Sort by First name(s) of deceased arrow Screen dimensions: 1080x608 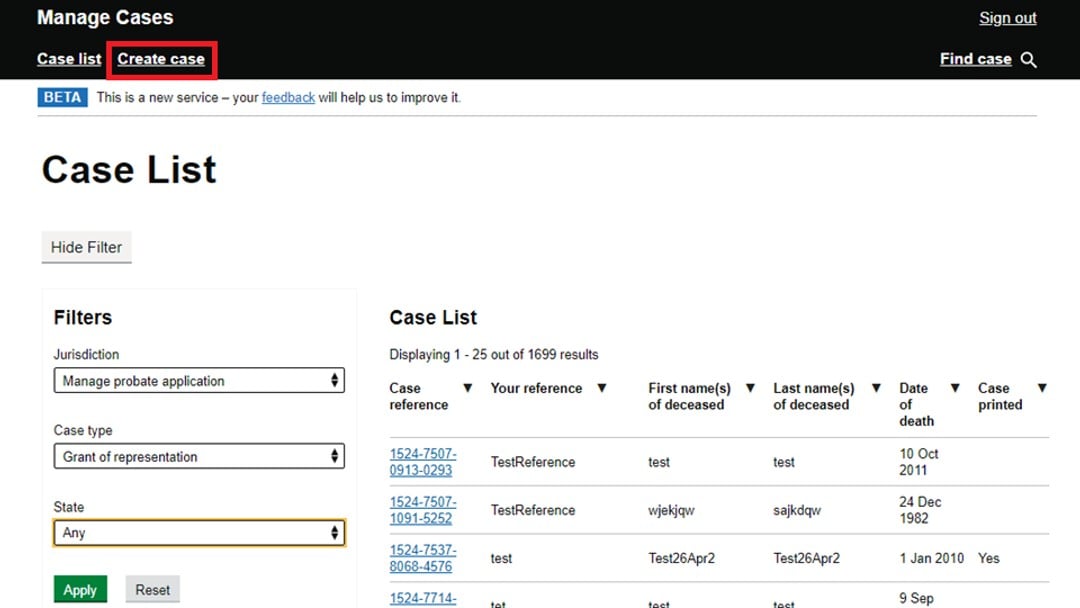750,388
